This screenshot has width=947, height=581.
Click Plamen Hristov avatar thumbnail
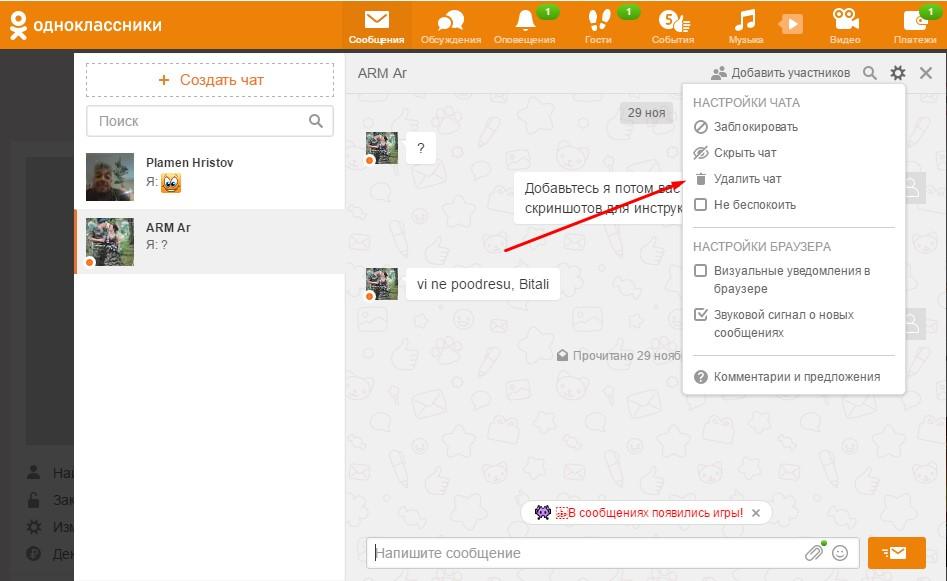coord(110,177)
